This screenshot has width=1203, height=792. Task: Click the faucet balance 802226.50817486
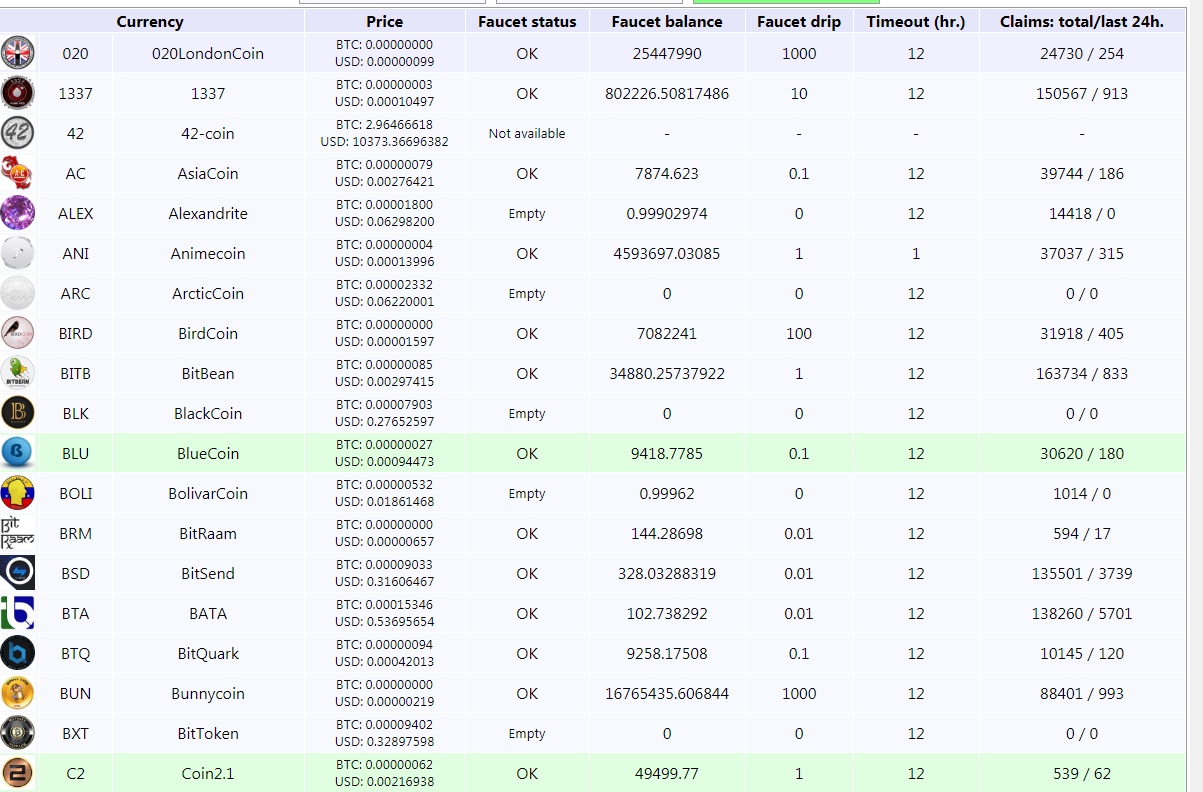pyautogui.click(x=667, y=93)
